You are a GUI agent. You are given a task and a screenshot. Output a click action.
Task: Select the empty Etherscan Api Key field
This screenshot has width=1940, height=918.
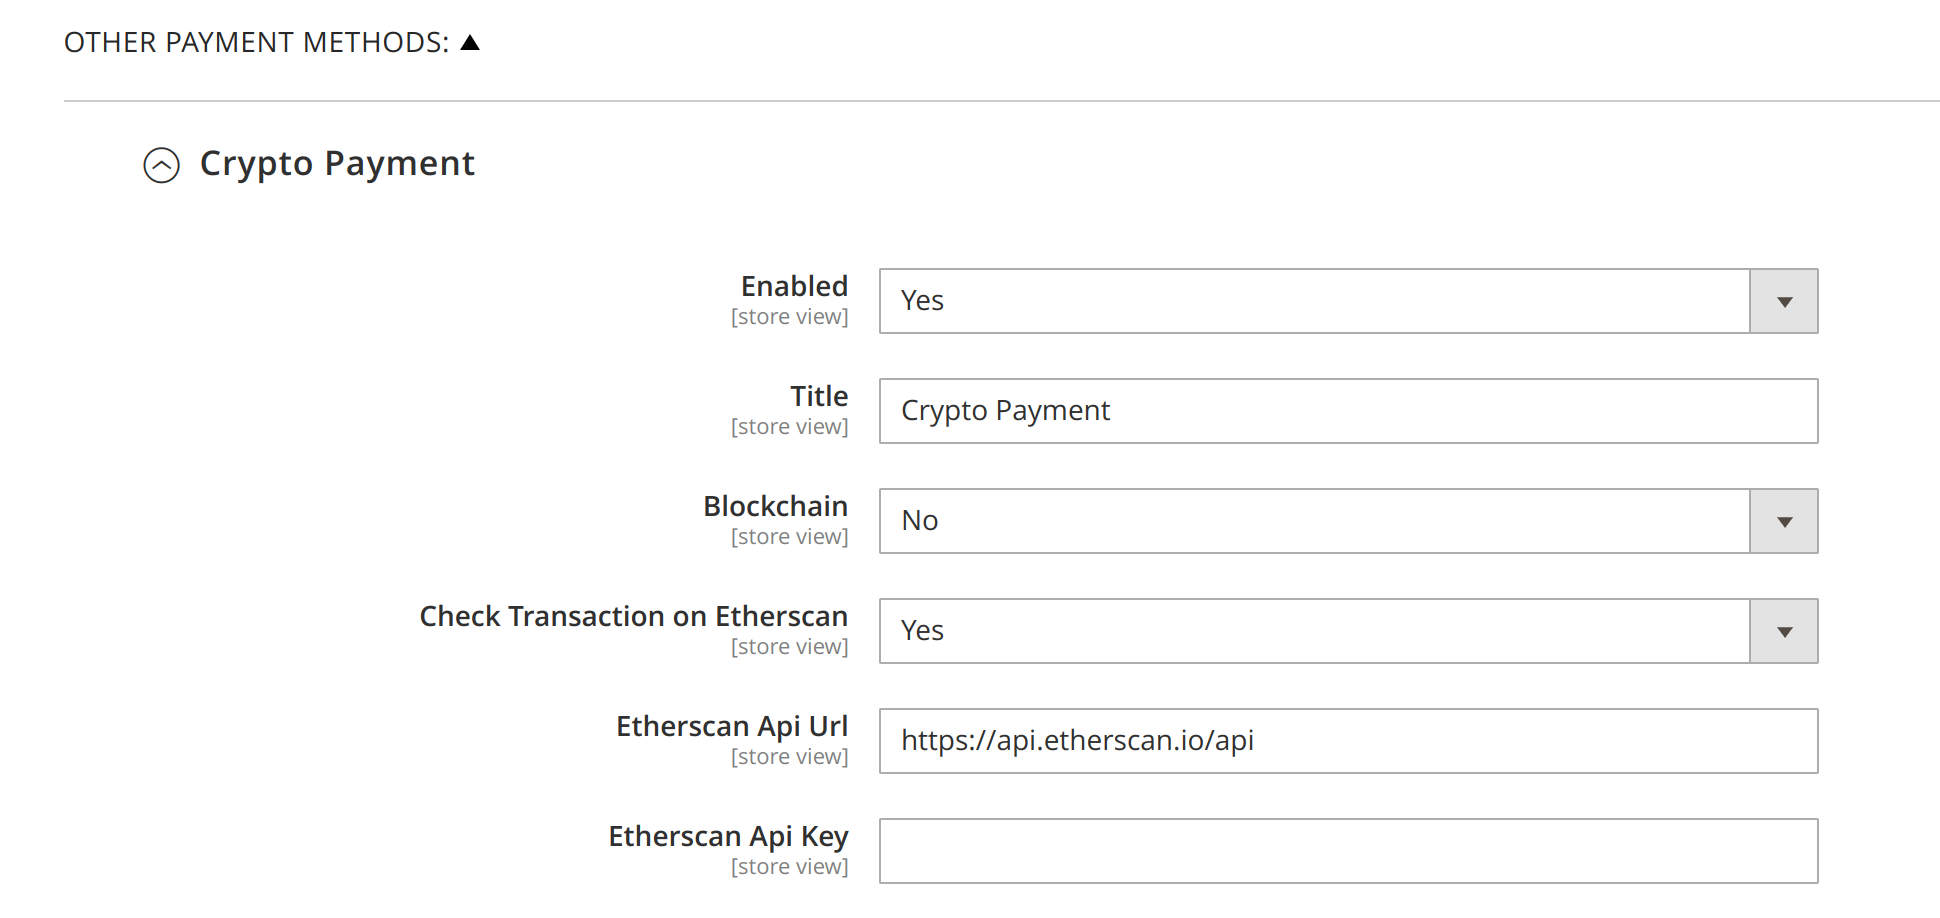coord(1348,851)
